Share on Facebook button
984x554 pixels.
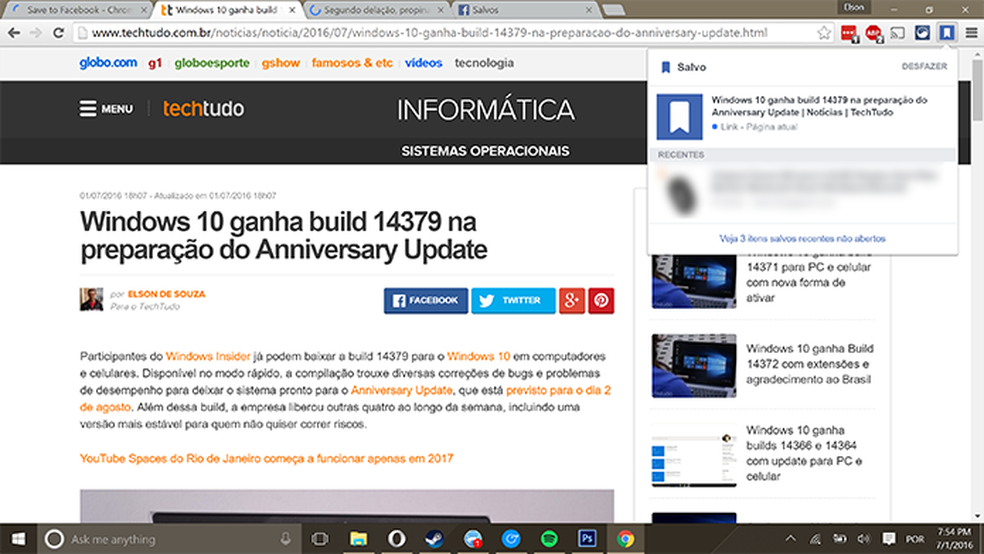pos(426,301)
